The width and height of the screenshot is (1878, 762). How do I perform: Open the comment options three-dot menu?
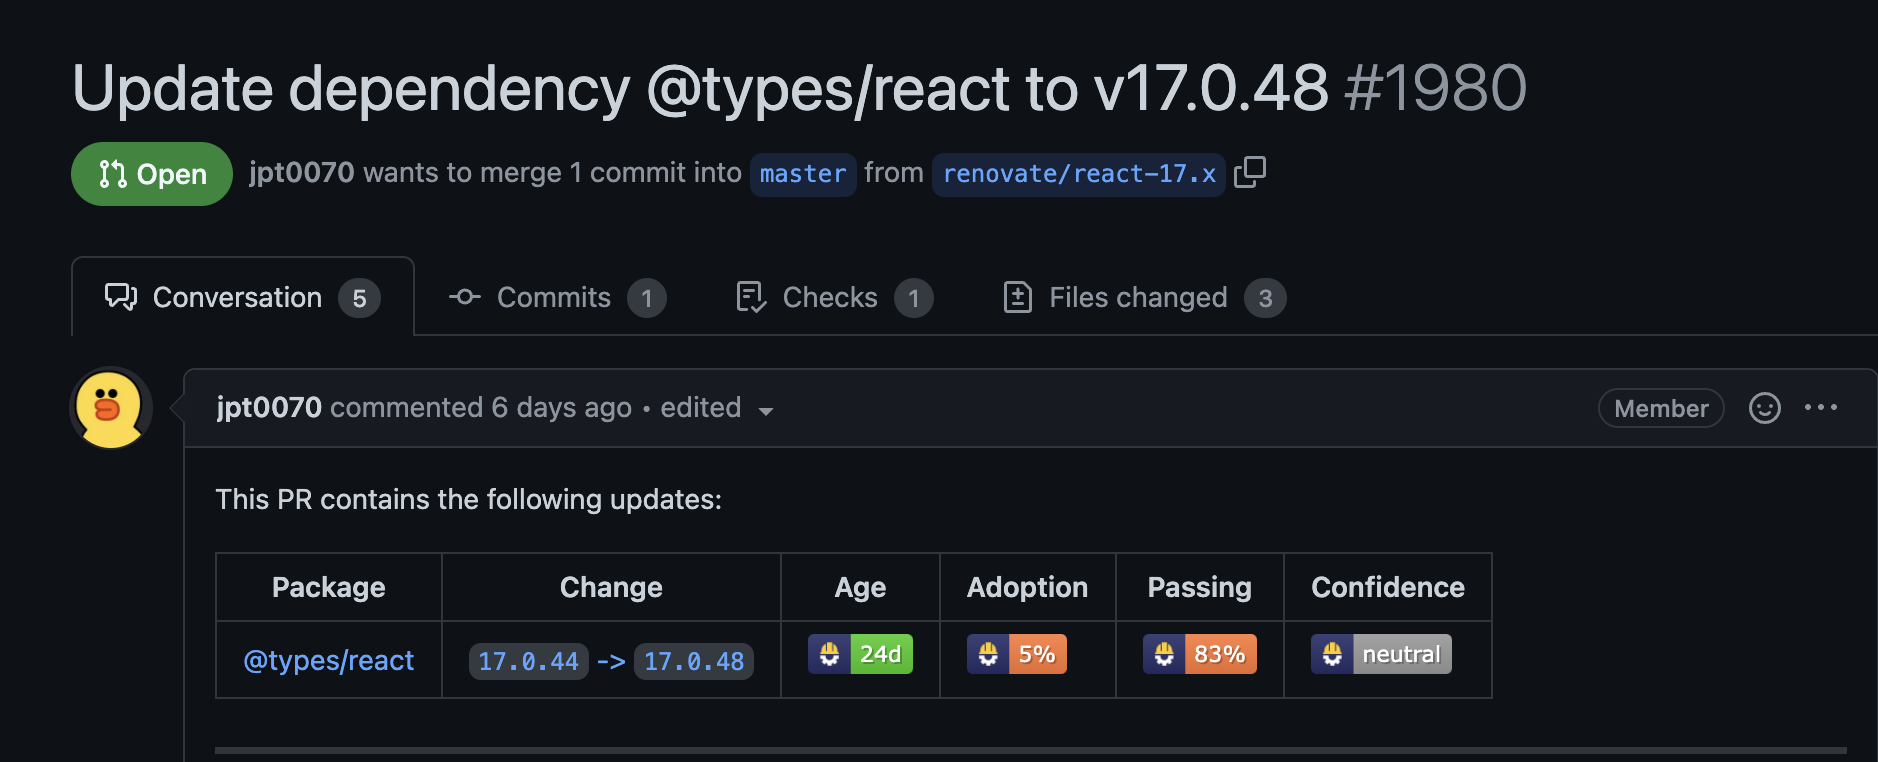pos(1821,408)
